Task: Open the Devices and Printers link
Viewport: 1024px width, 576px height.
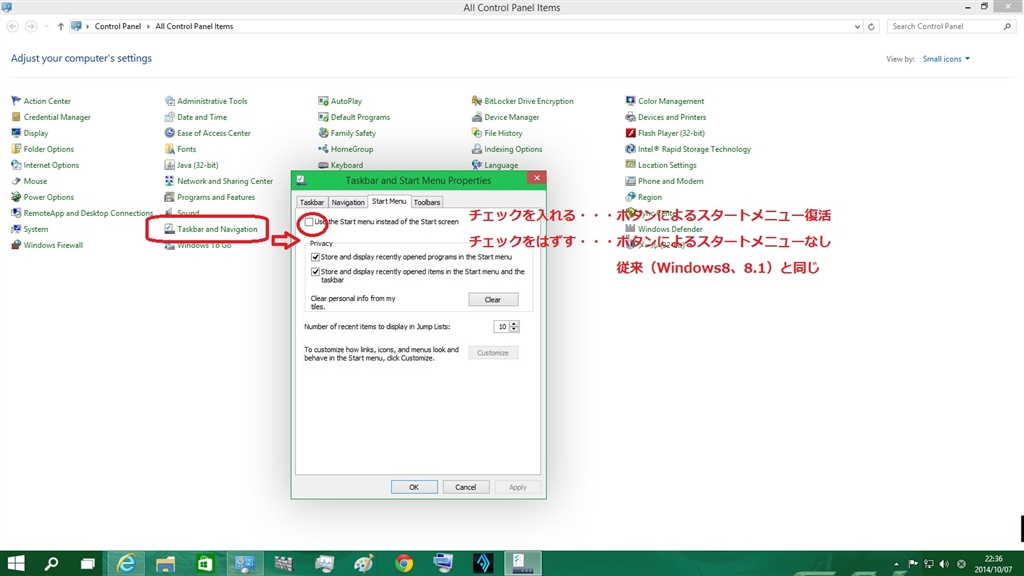Action: pyautogui.click(x=665, y=117)
